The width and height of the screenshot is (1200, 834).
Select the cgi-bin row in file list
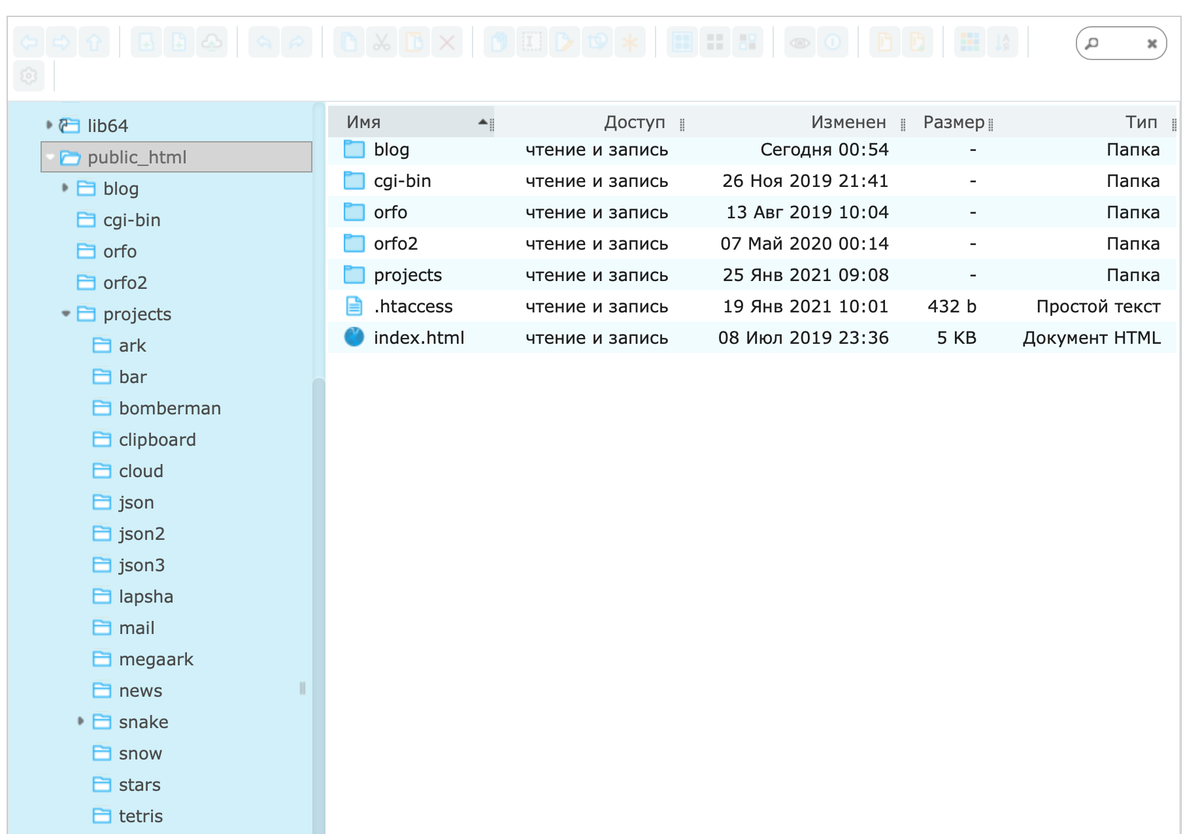[752, 181]
